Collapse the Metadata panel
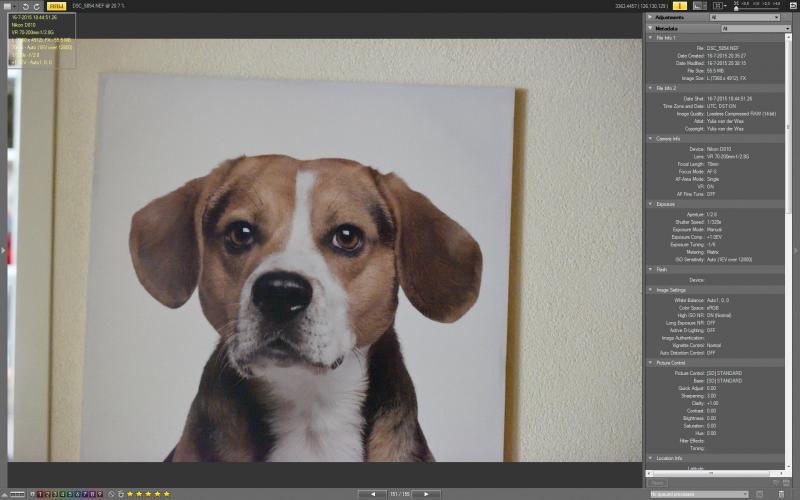This screenshot has height=500, width=800. click(650, 28)
